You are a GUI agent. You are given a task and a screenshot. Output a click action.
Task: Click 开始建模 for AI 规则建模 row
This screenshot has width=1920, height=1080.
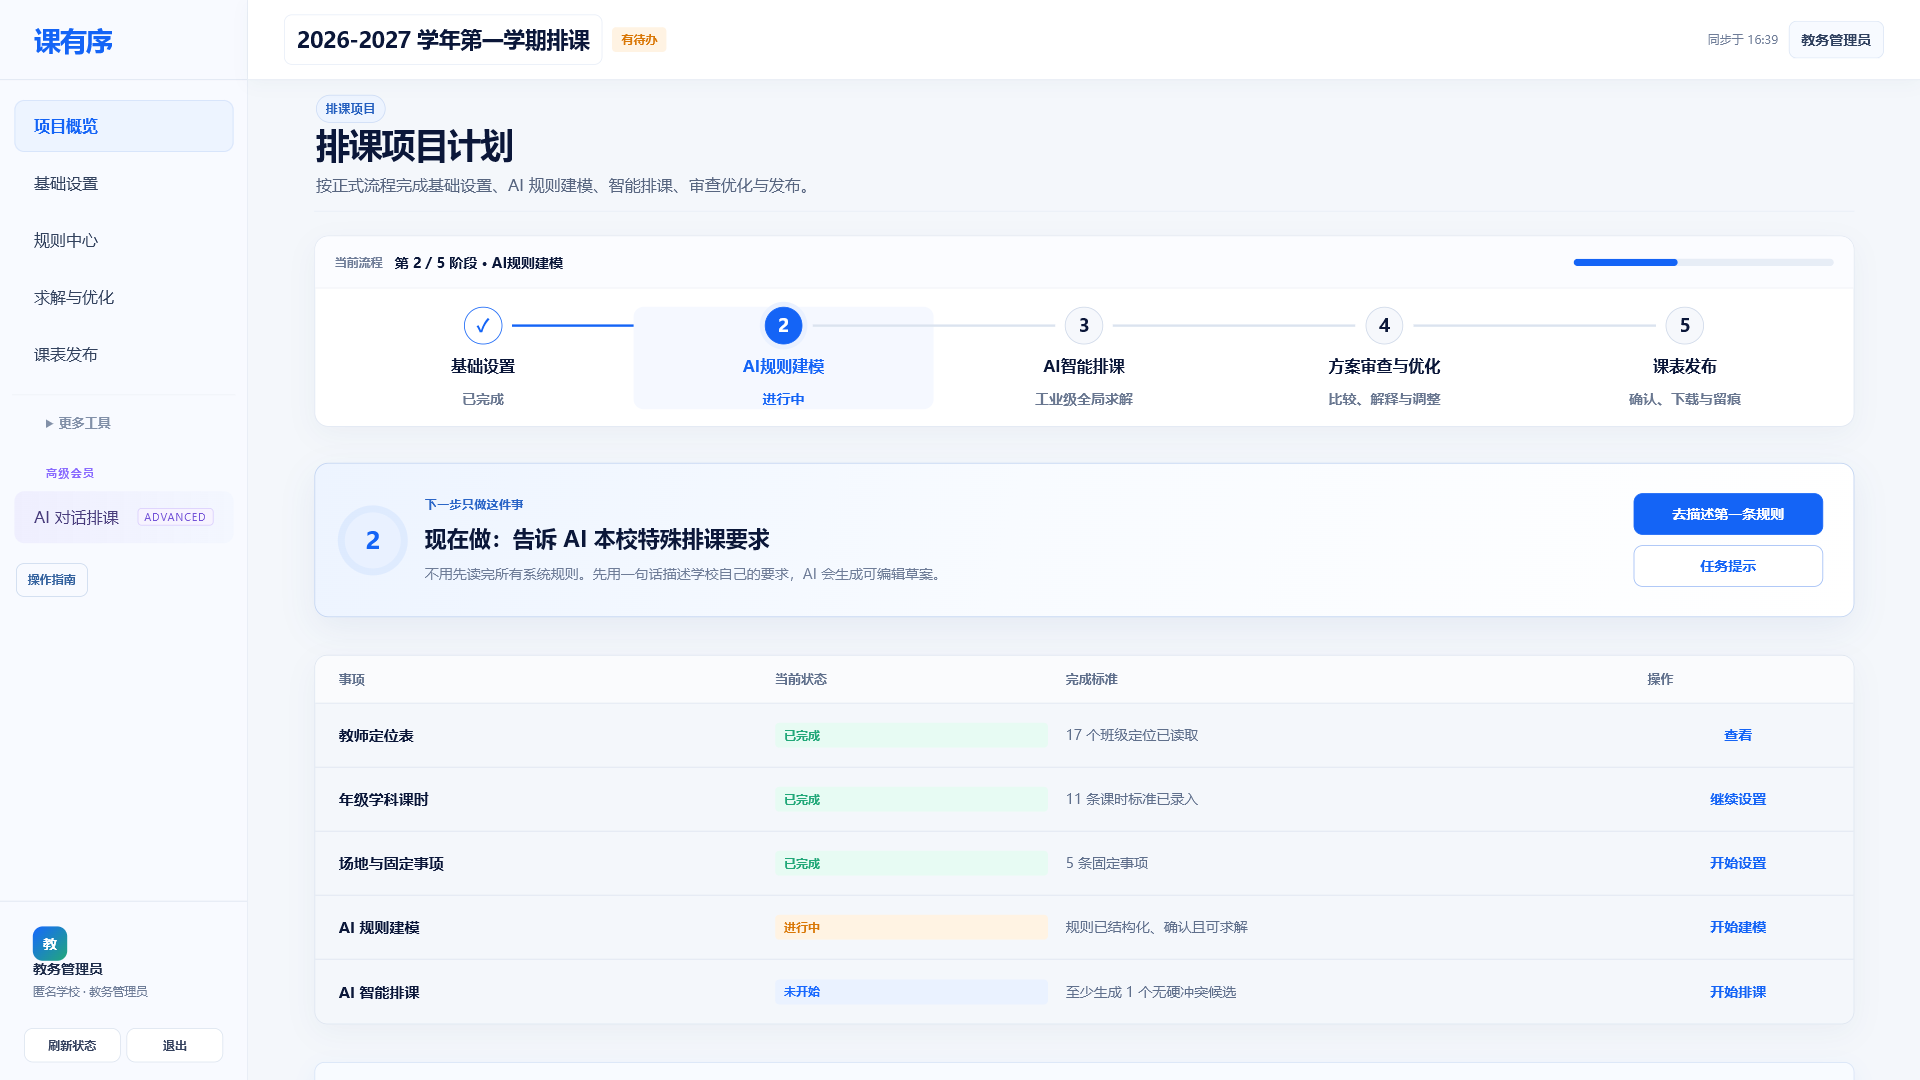(1738, 927)
